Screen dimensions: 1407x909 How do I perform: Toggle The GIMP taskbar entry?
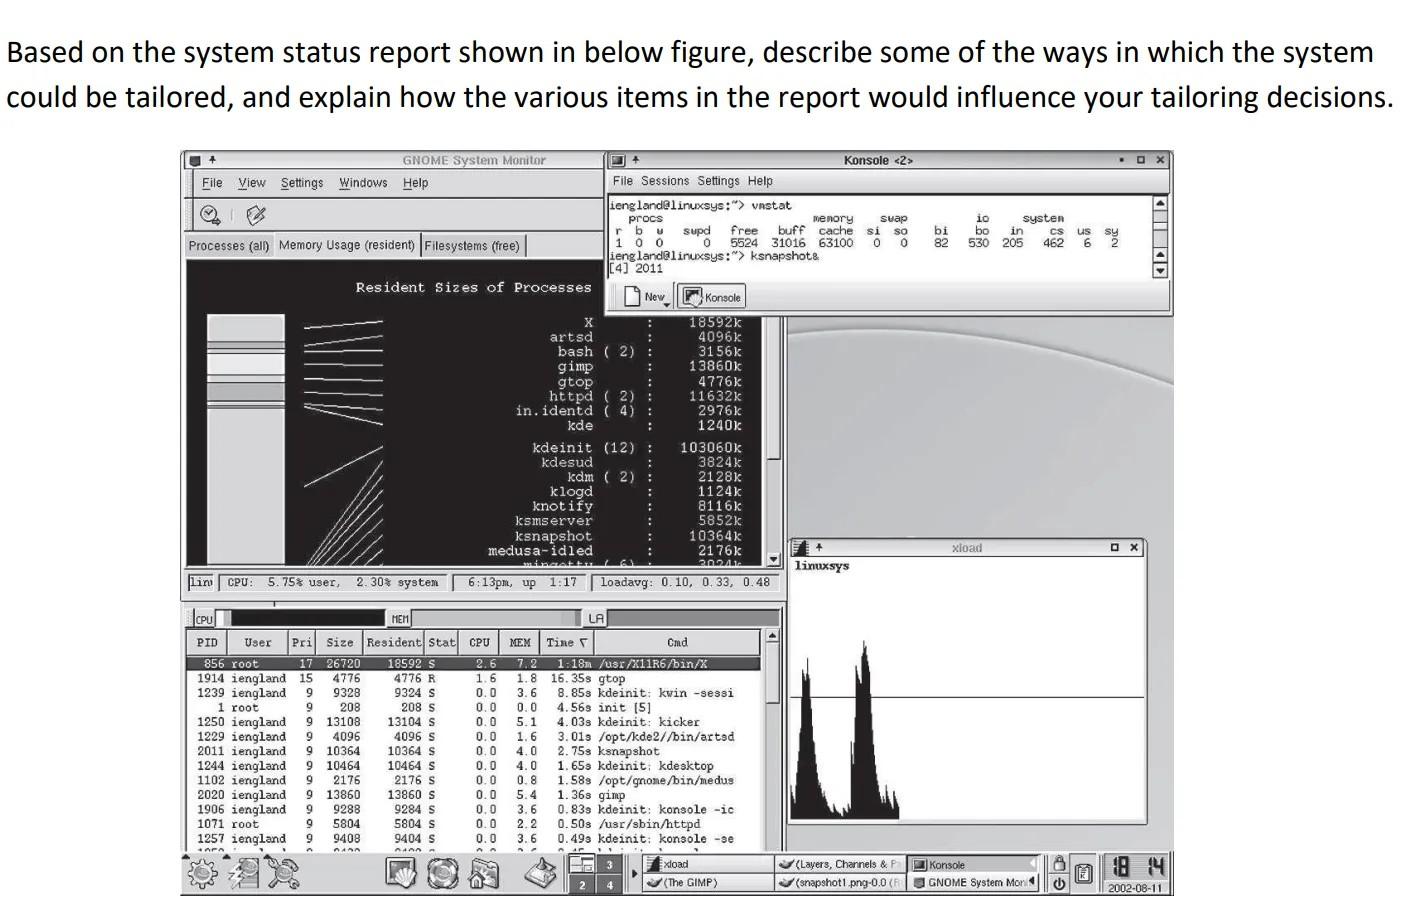pyautogui.click(x=700, y=882)
